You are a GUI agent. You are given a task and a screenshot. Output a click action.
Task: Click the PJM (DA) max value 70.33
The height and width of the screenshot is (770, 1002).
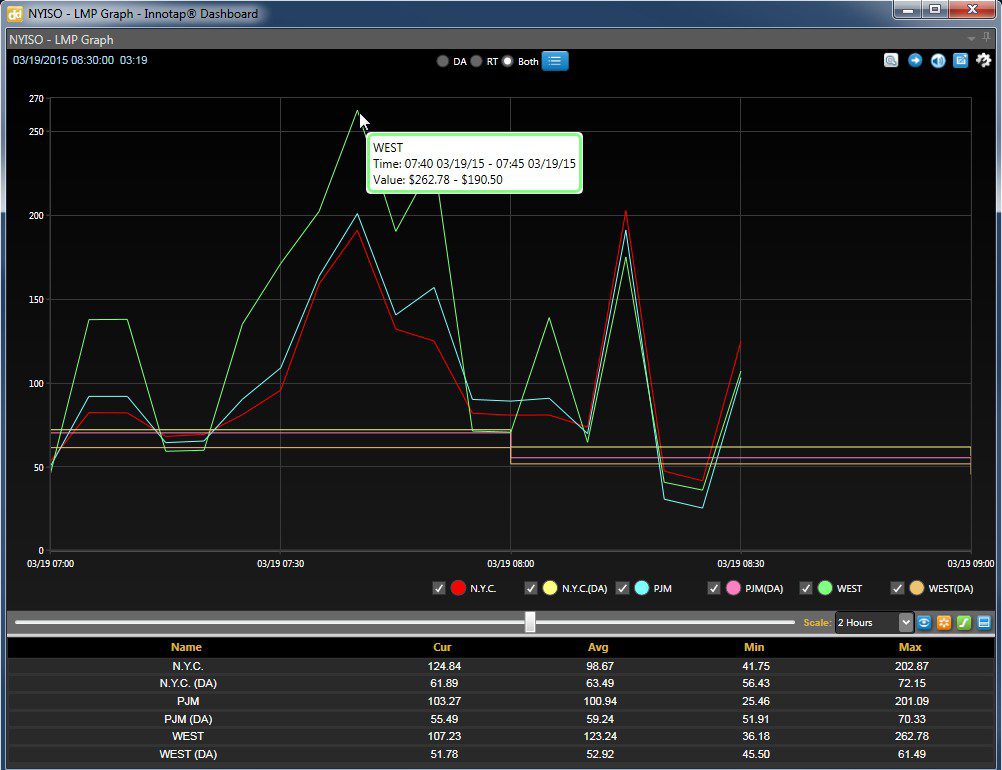click(x=912, y=719)
